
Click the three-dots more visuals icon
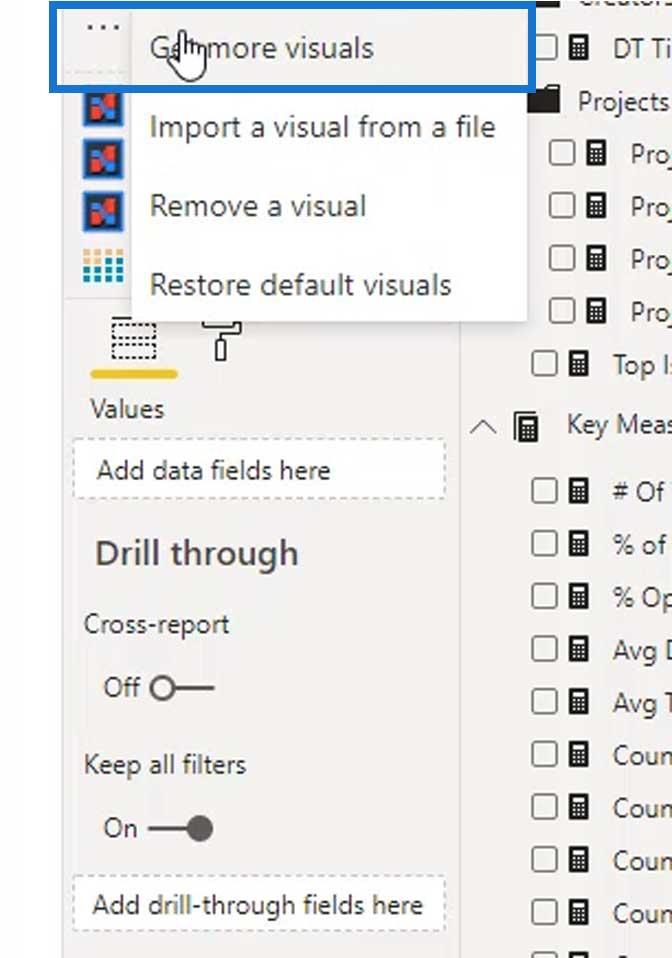[x=103, y=27]
